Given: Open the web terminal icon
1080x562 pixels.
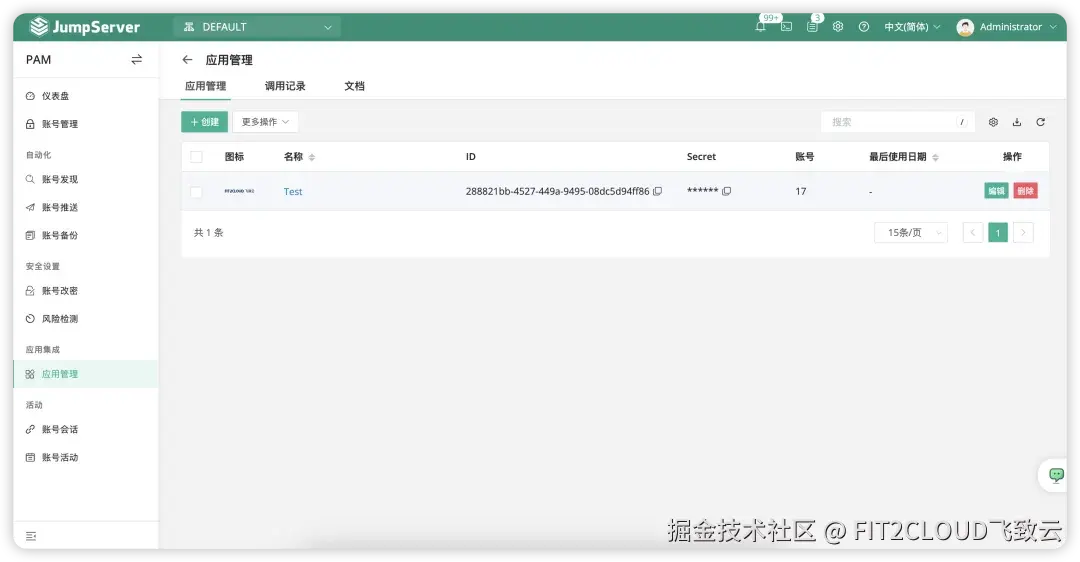Looking at the screenshot, I should point(786,27).
